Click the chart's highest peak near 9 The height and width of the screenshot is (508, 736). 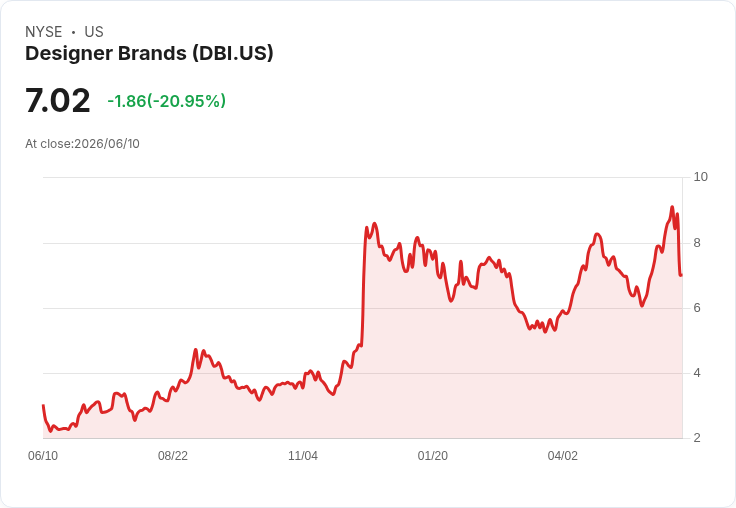672,207
